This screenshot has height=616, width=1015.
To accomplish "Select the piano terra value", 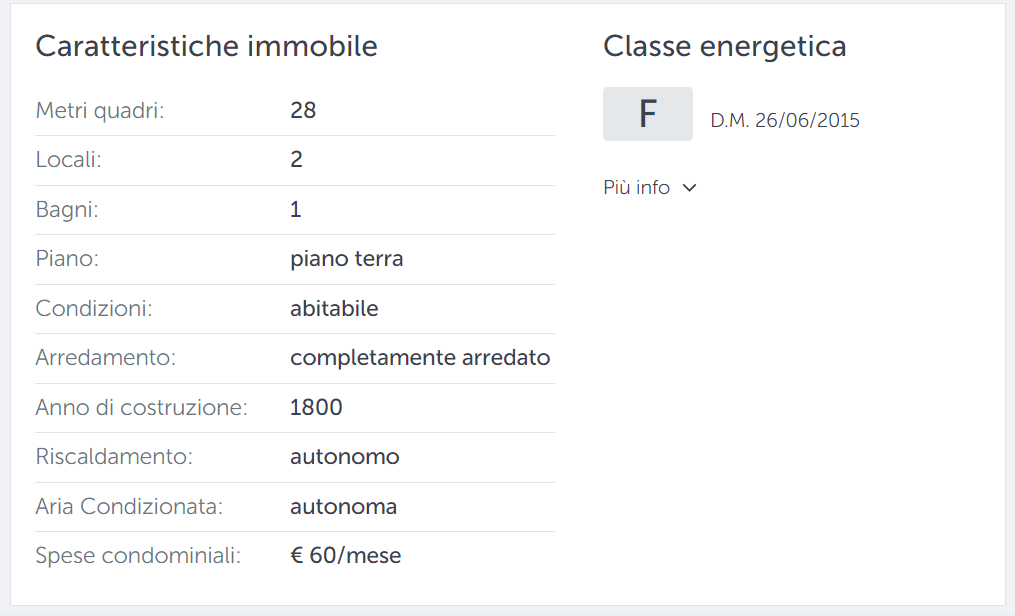I will (346, 259).
